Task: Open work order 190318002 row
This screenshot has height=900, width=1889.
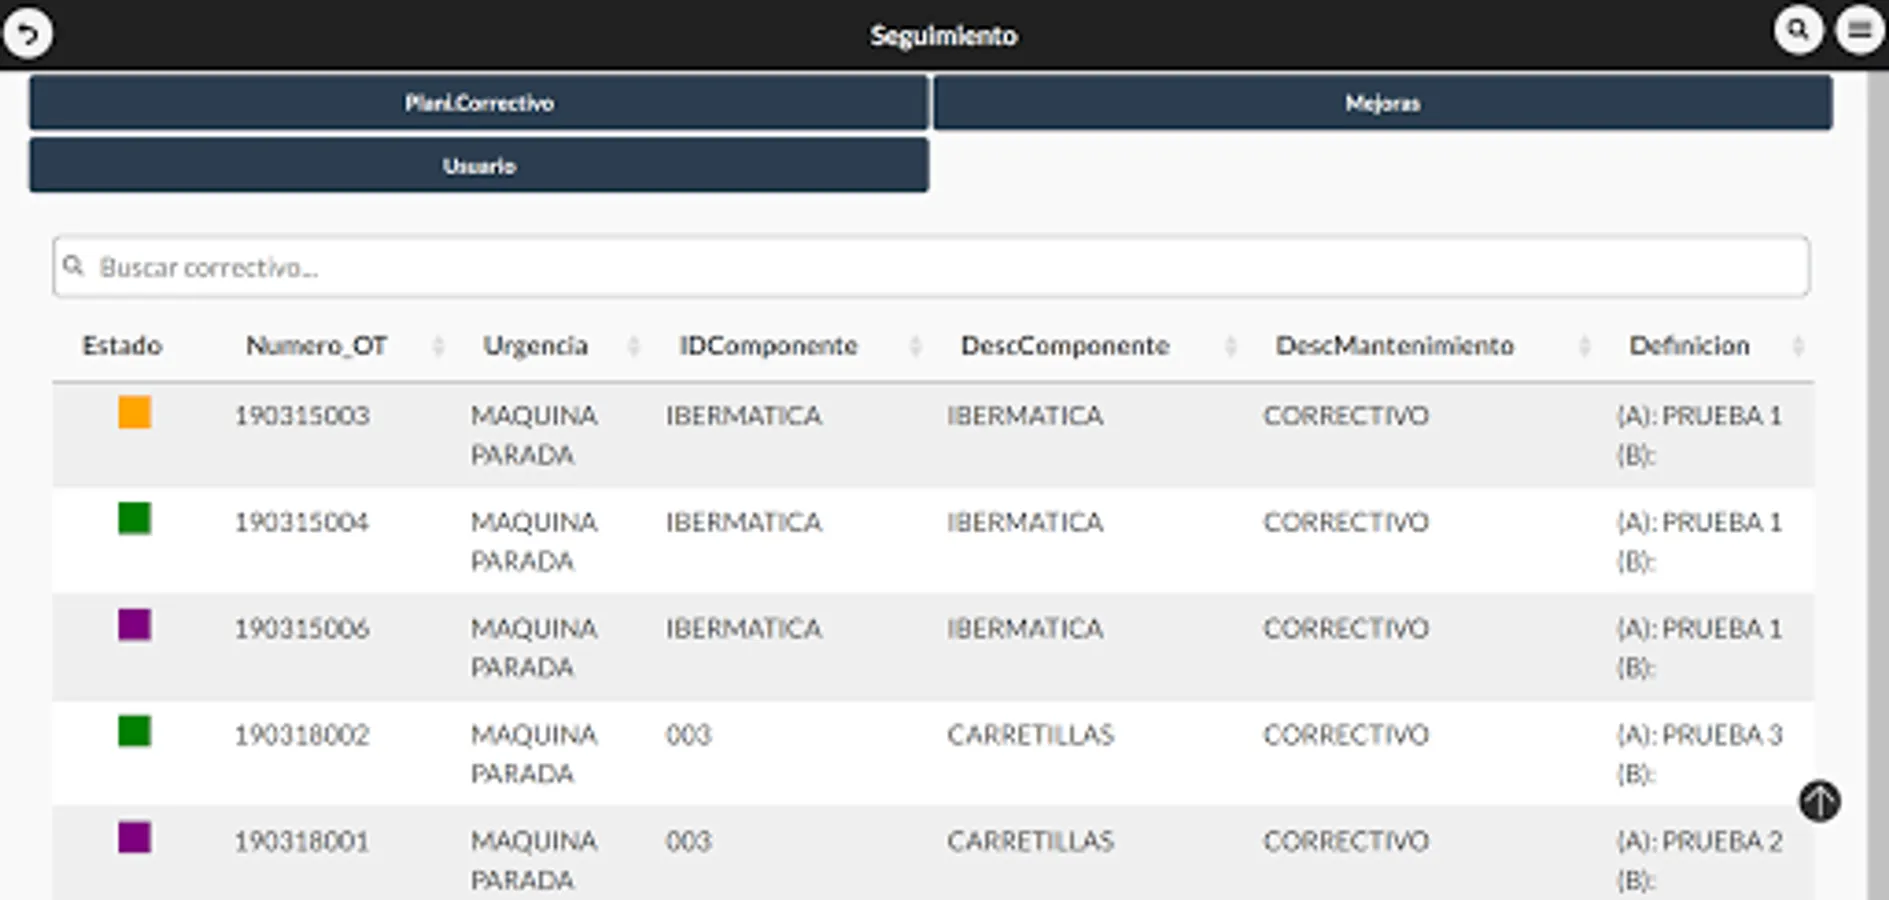Action: tap(933, 753)
